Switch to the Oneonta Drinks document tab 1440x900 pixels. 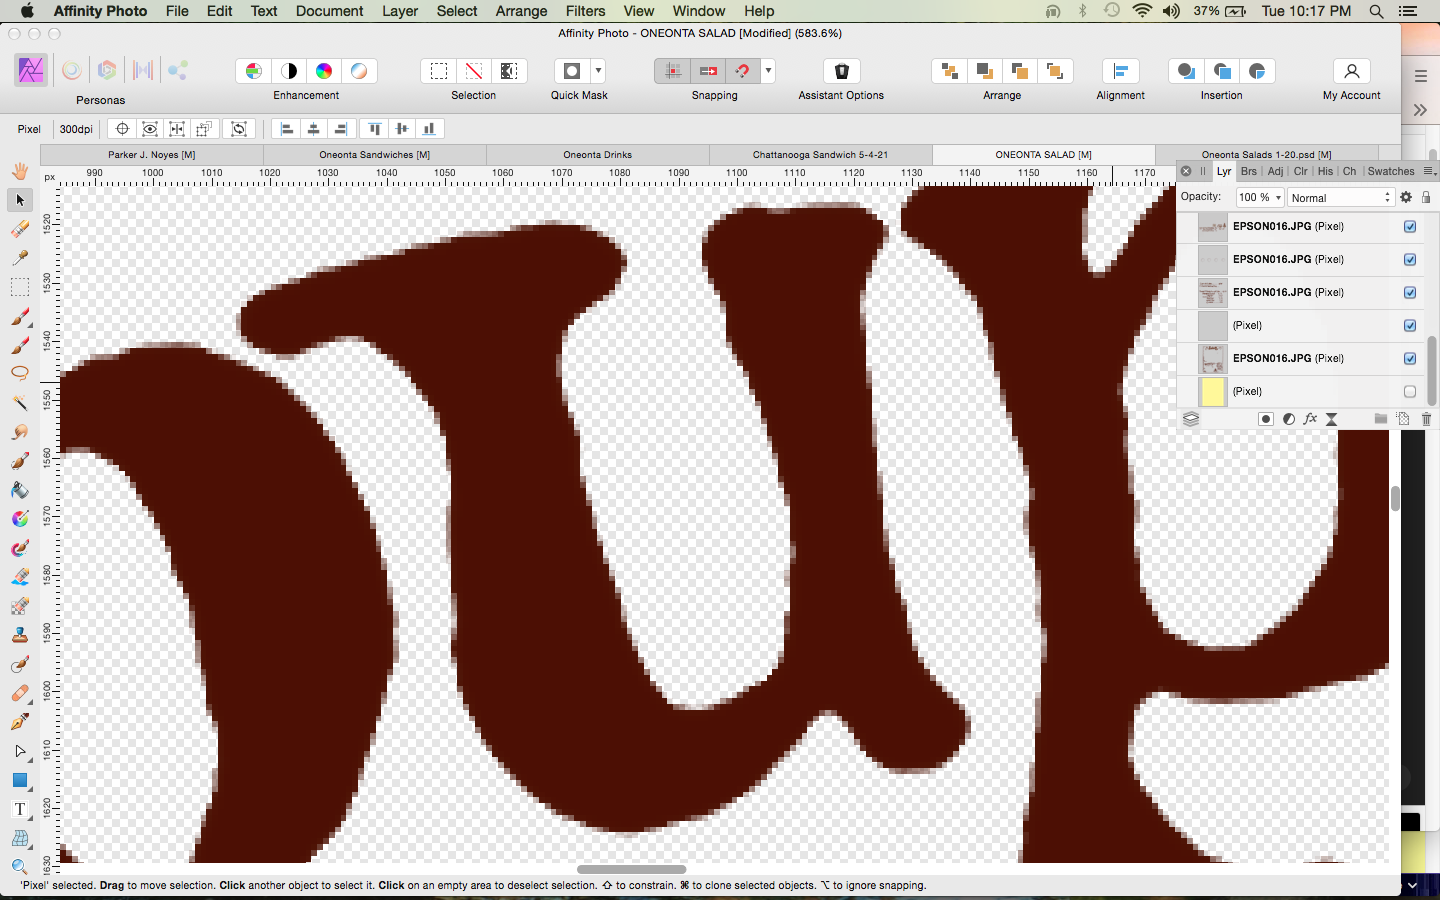597,155
